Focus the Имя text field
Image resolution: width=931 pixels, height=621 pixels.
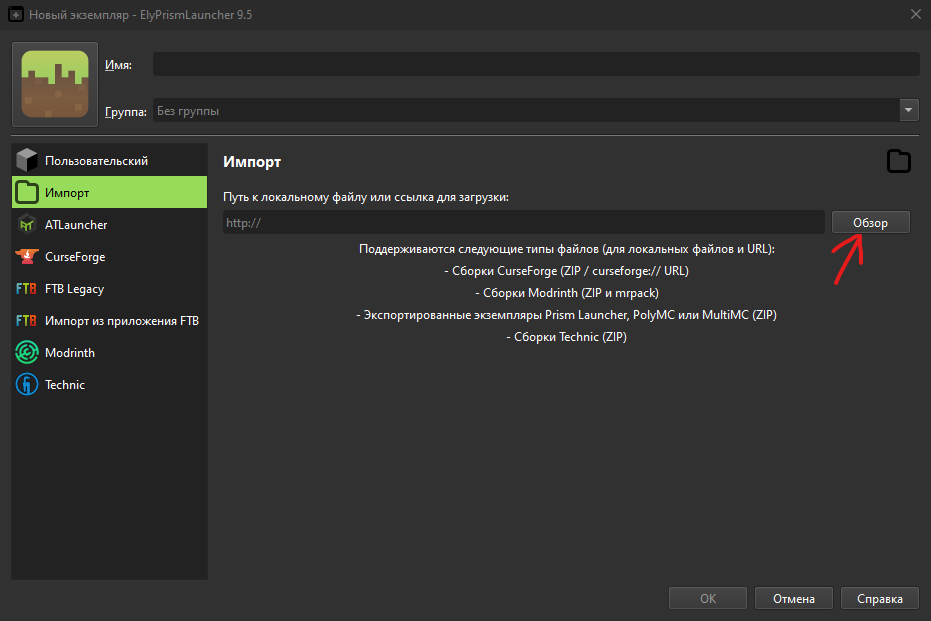tap(536, 64)
